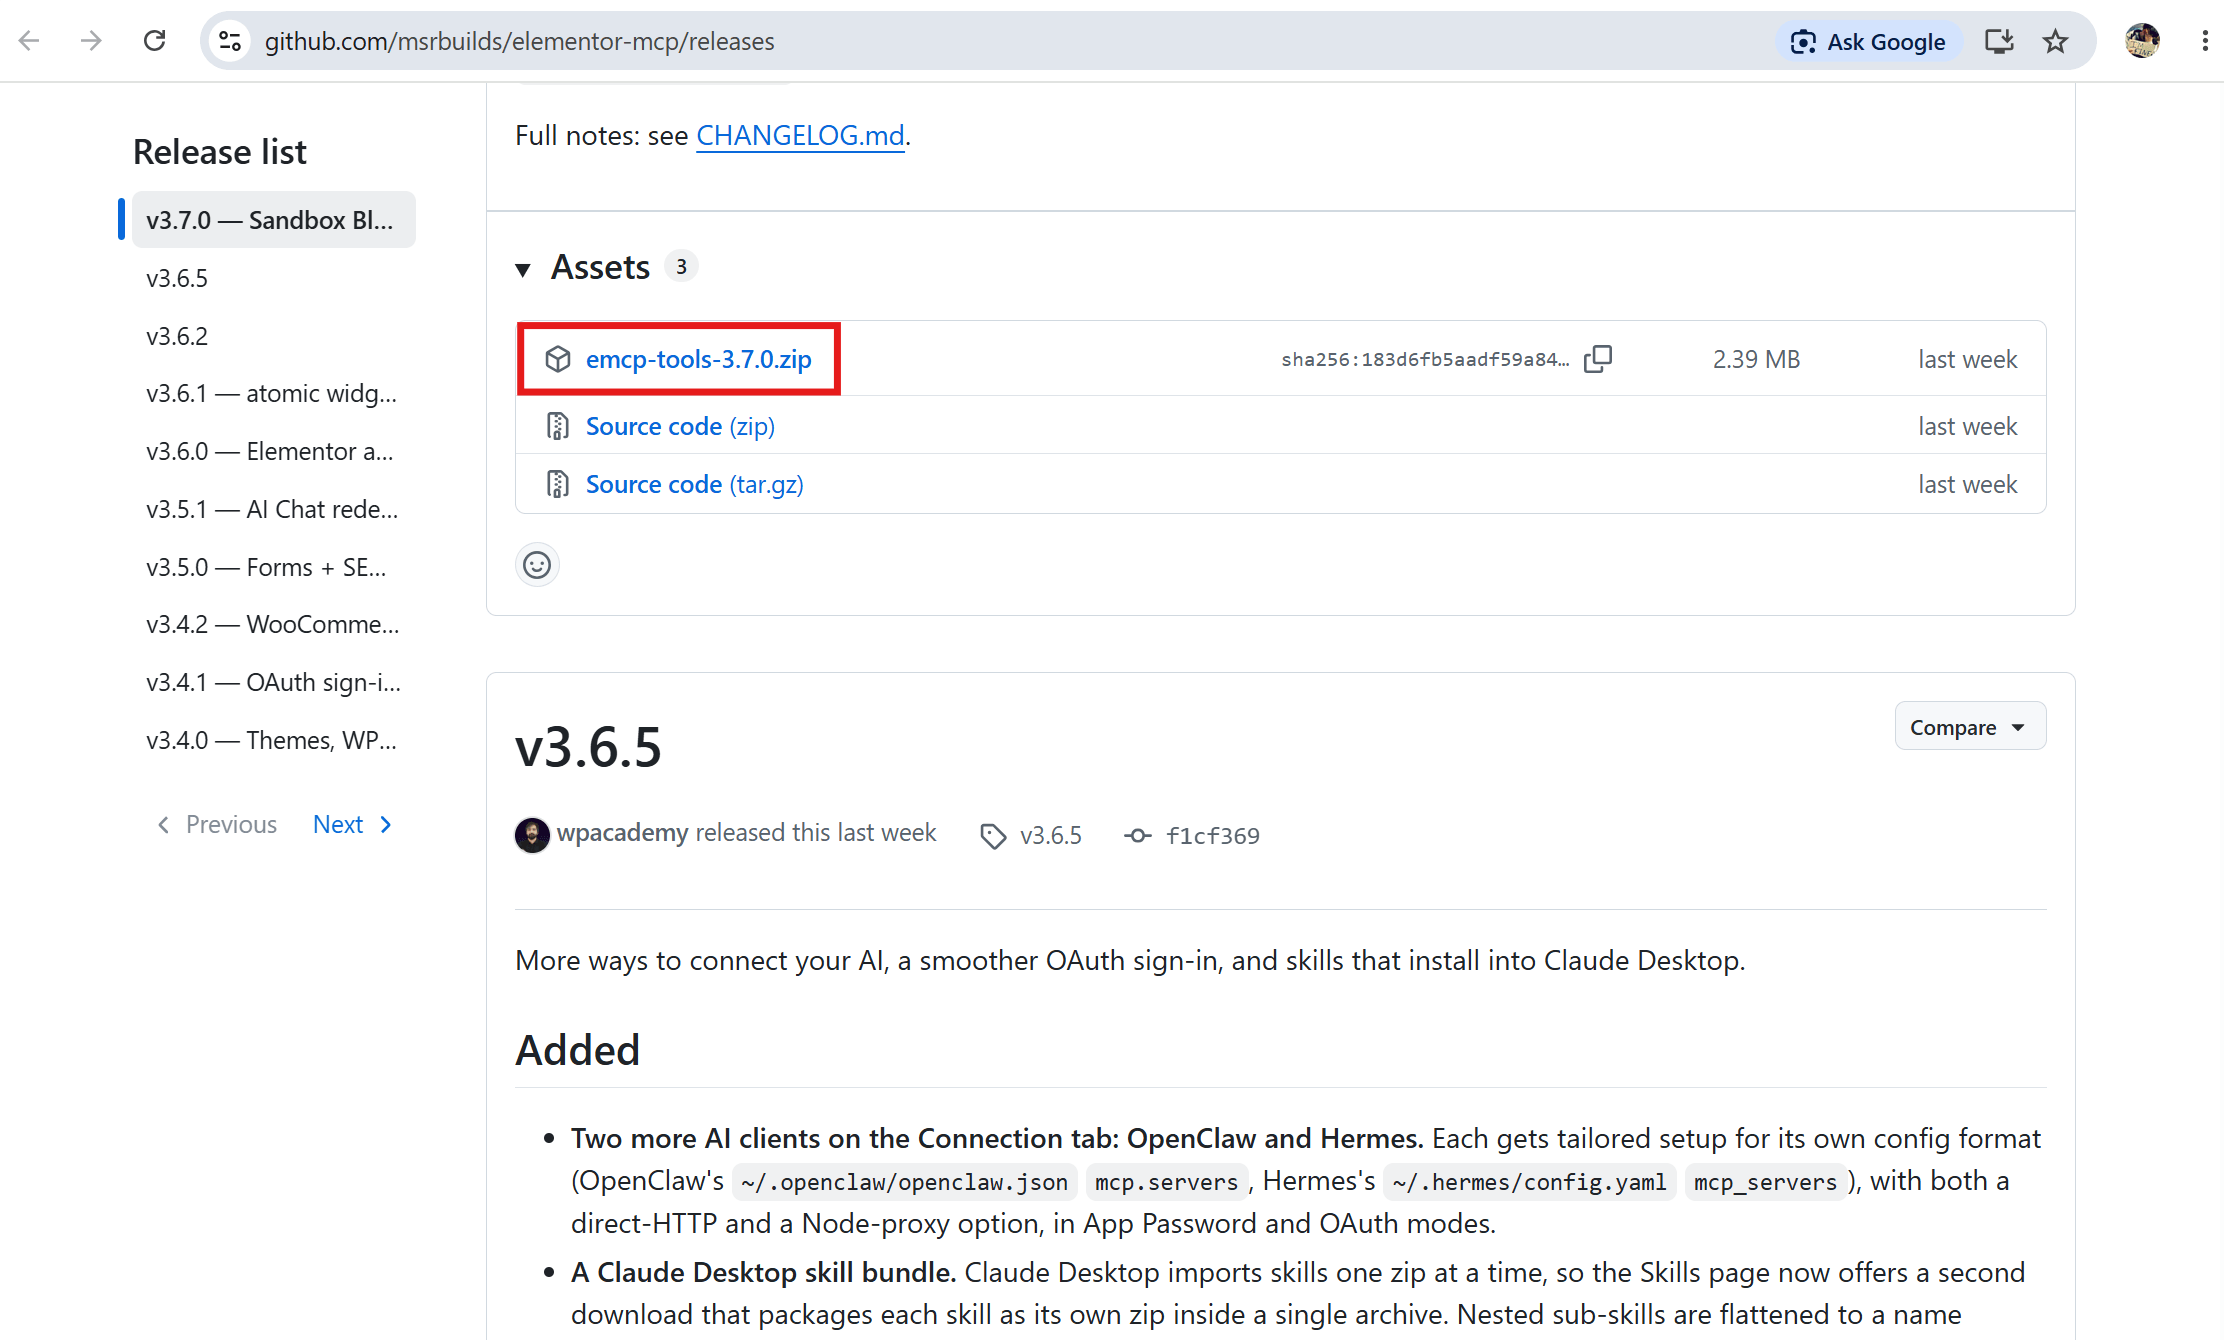Click the tag icon next to v3.6.5

point(993,836)
